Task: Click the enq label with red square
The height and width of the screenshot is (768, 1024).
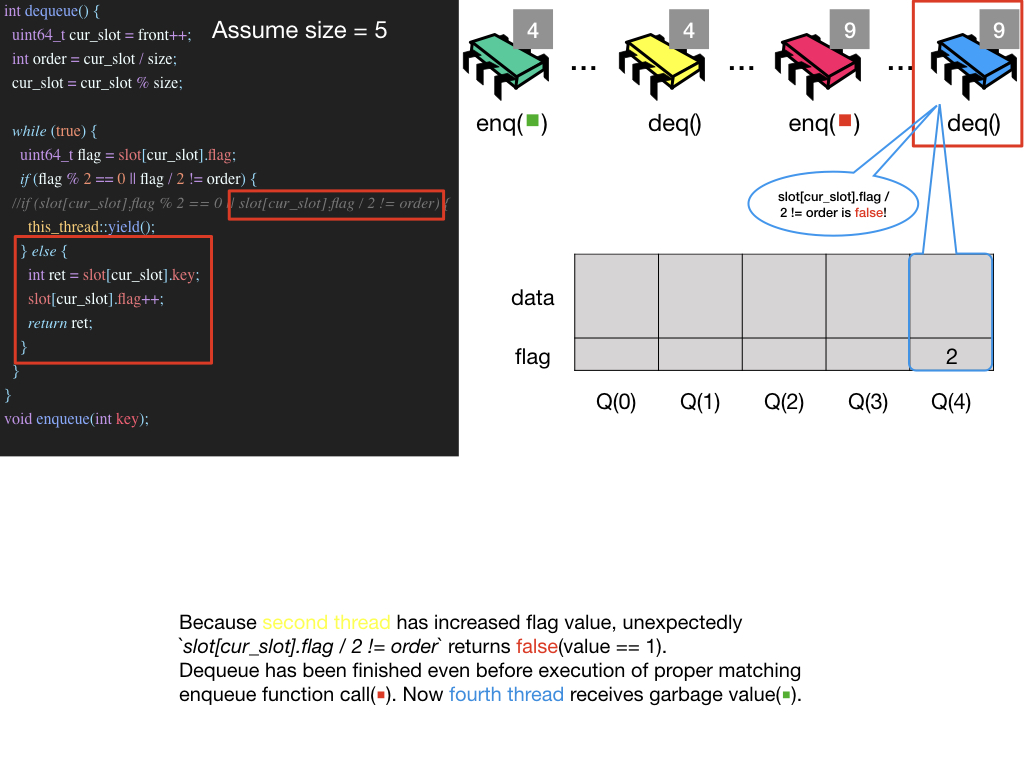Action: click(824, 123)
